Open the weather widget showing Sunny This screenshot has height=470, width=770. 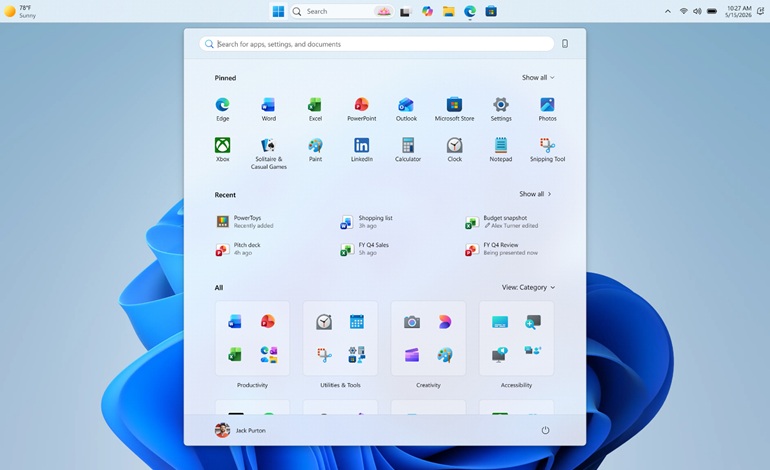(x=20, y=11)
